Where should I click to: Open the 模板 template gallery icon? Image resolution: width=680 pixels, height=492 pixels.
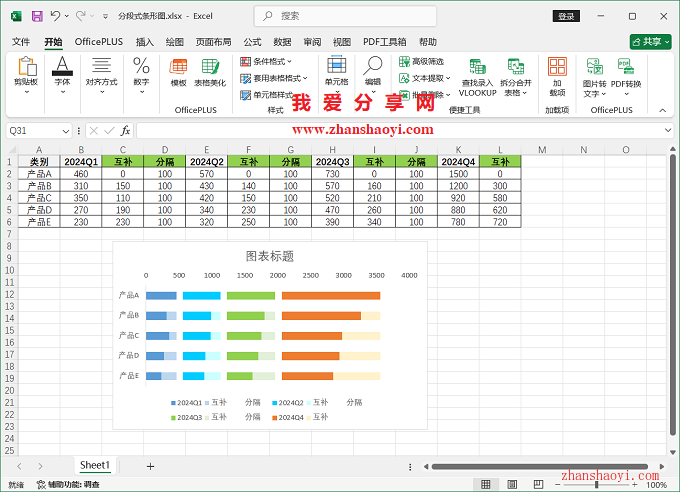pyautogui.click(x=179, y=72)
